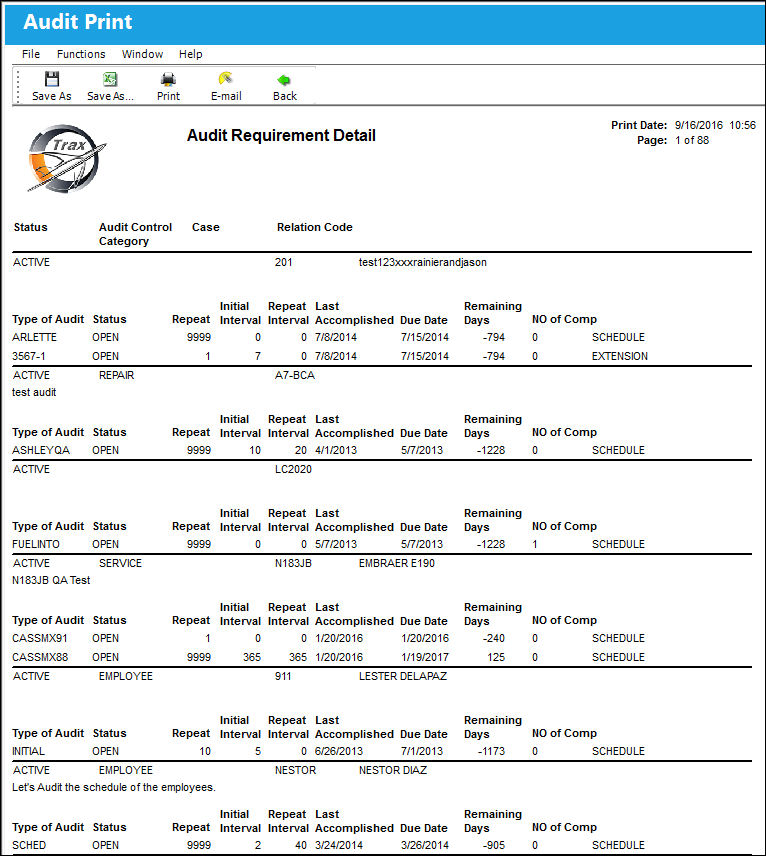This screenshot has height=856, width=766.
Task: Click relation code NESTOR
Action: coord(295,770)
